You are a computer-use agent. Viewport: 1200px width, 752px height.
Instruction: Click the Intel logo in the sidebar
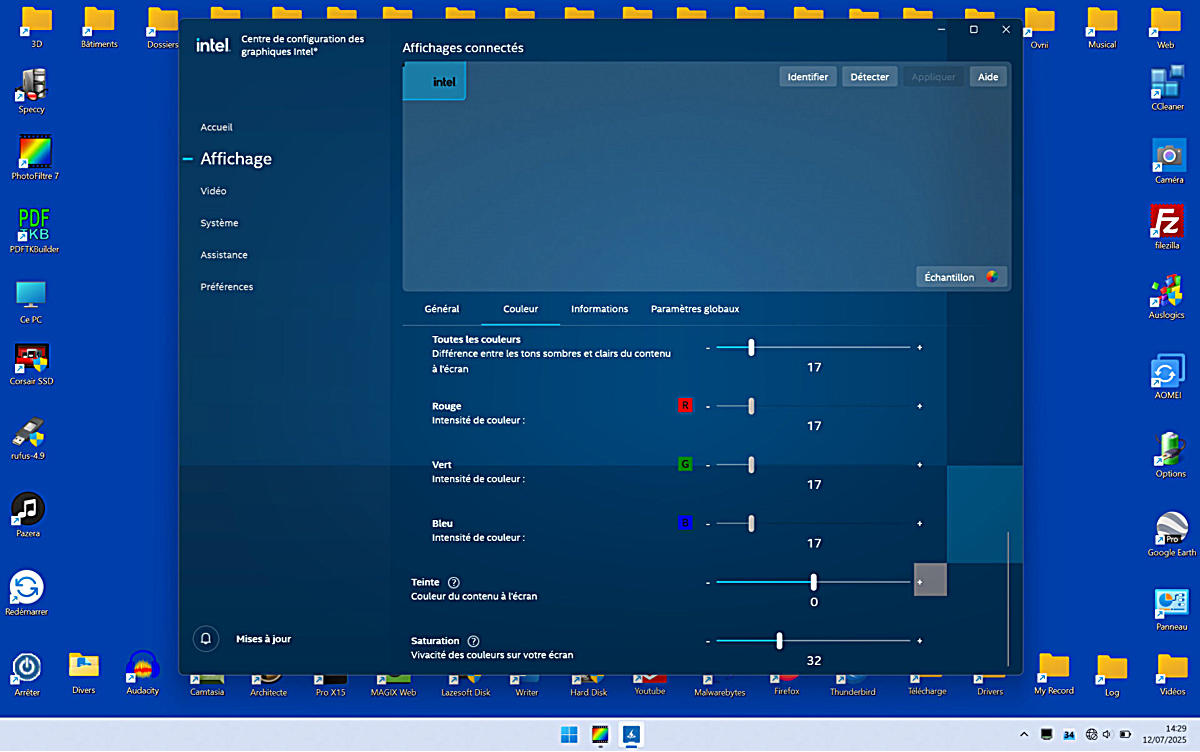213,45
